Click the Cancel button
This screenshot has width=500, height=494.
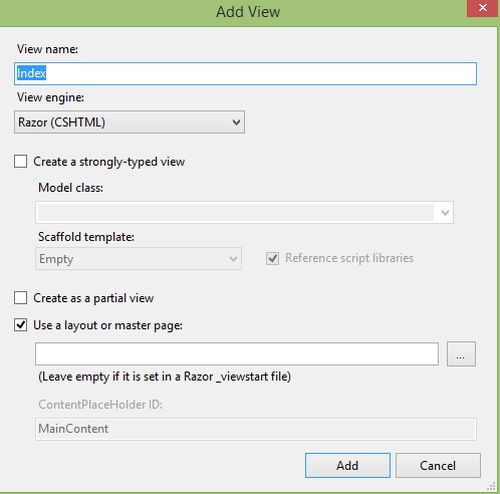point(438,465)
